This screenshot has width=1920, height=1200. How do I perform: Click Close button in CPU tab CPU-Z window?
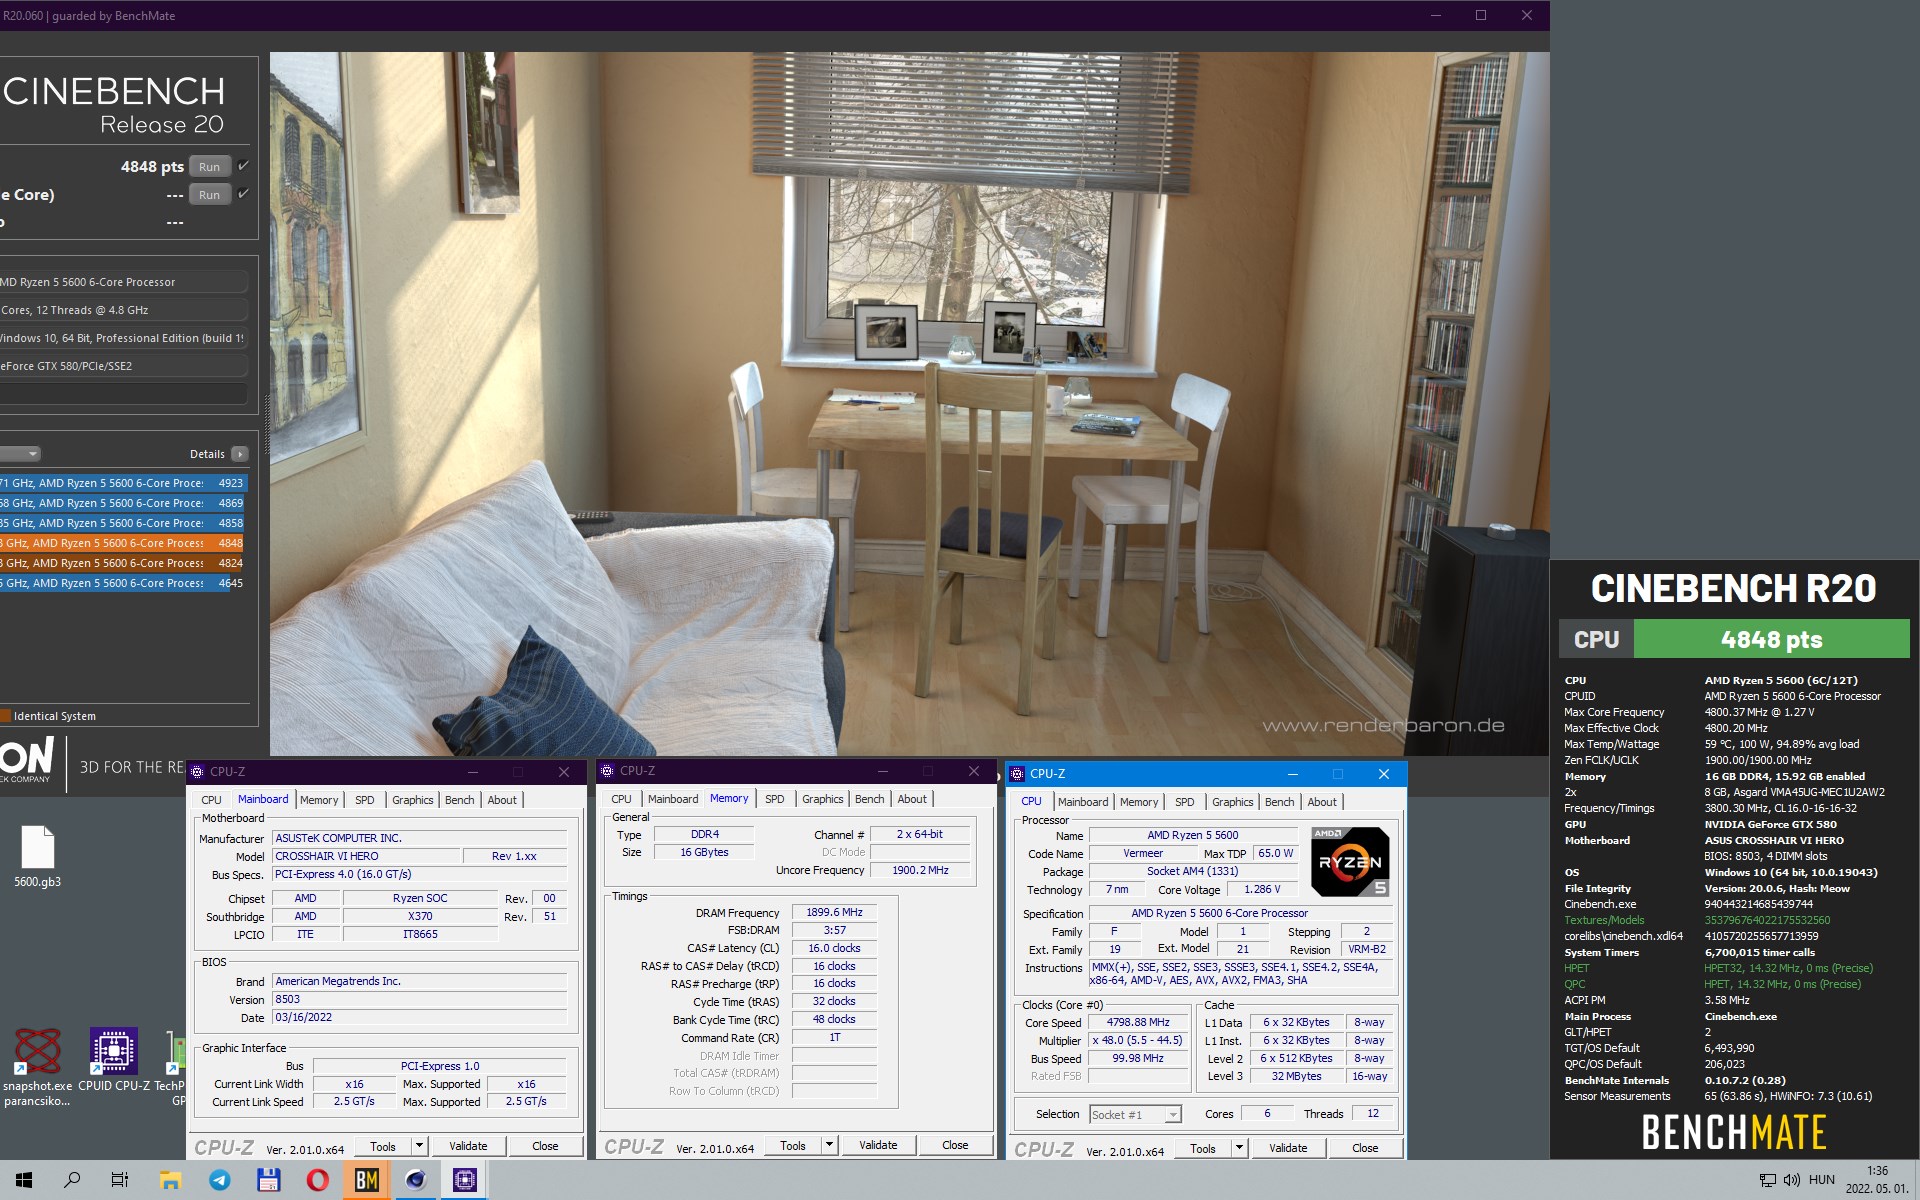pos(1365,1148)
